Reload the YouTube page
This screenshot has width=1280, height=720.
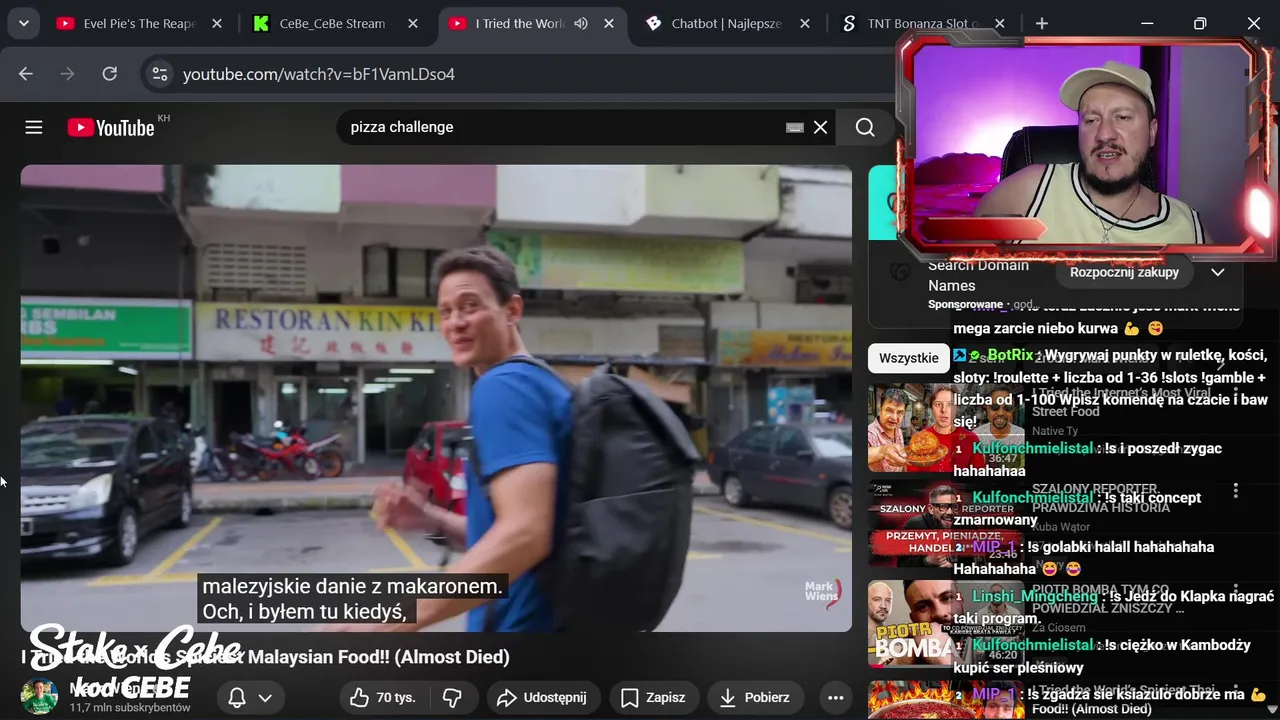pos(110,73)
